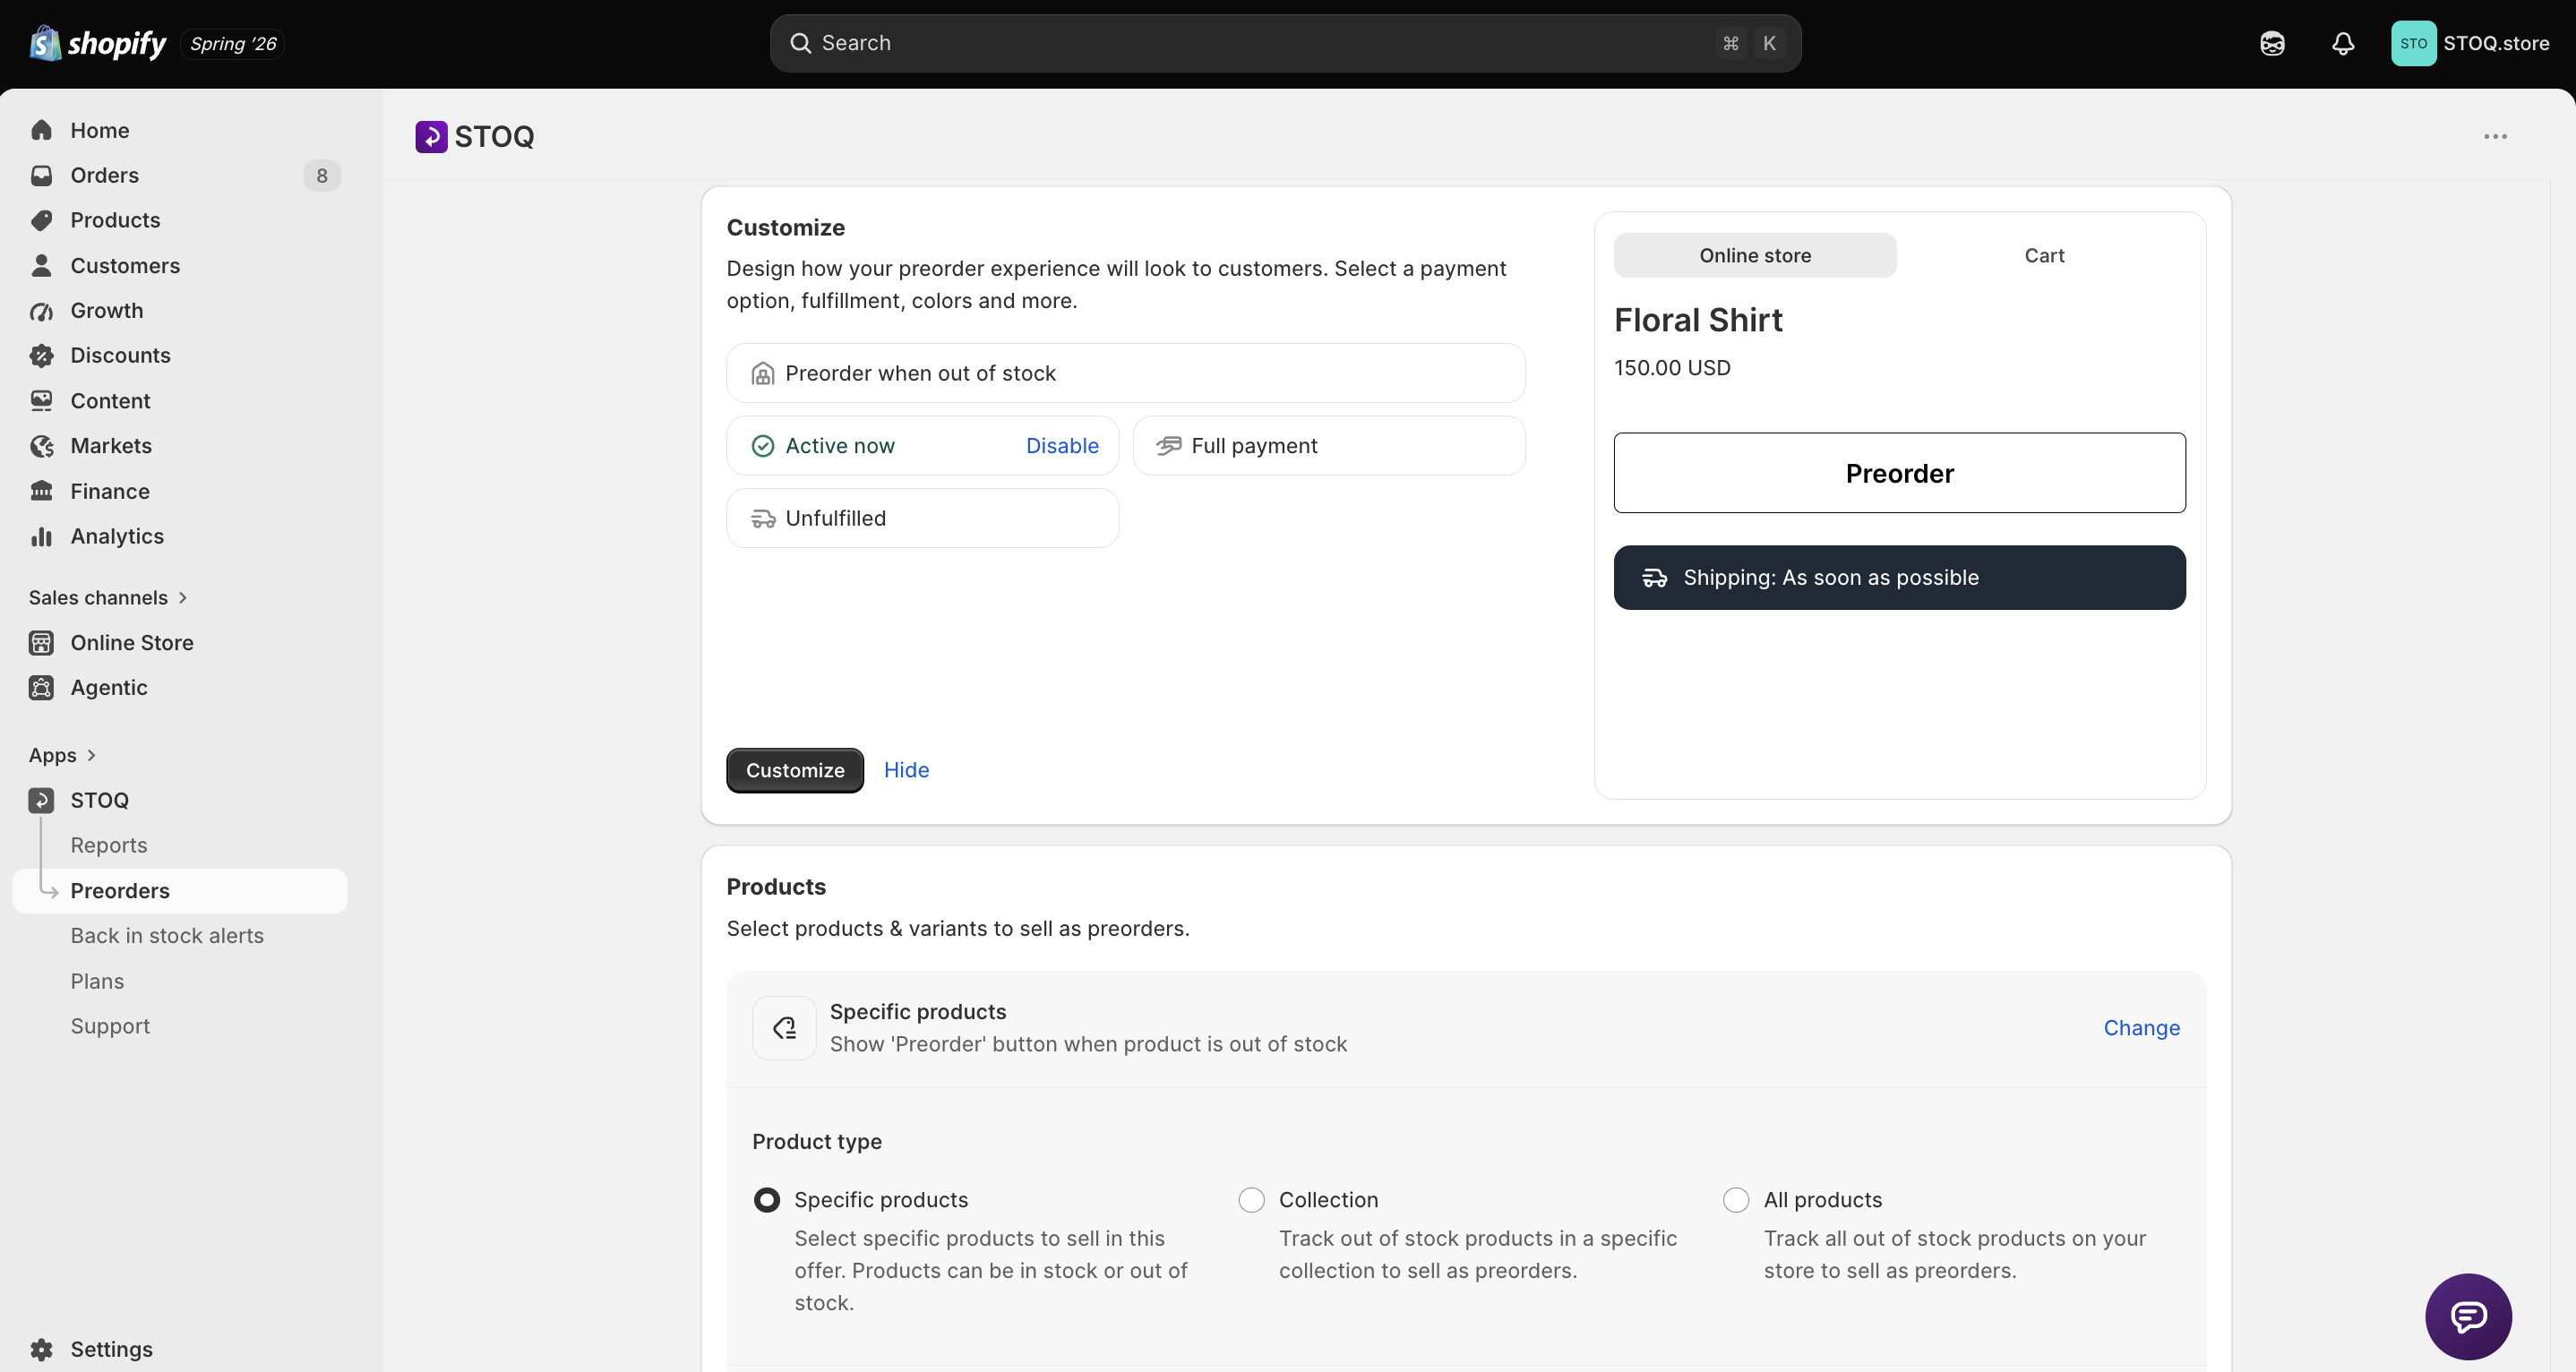Viewport: 2576px width, 1372px height.
Task: Click the Products tag icon
Action: [x=41, y=220]
